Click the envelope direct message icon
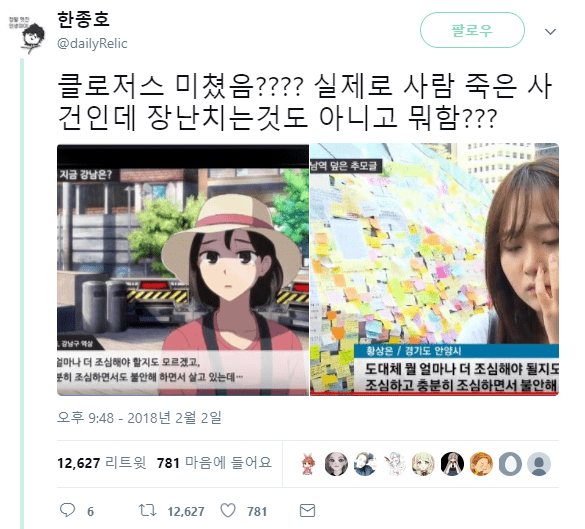This screenshot has height=529, width=585. 307,510
